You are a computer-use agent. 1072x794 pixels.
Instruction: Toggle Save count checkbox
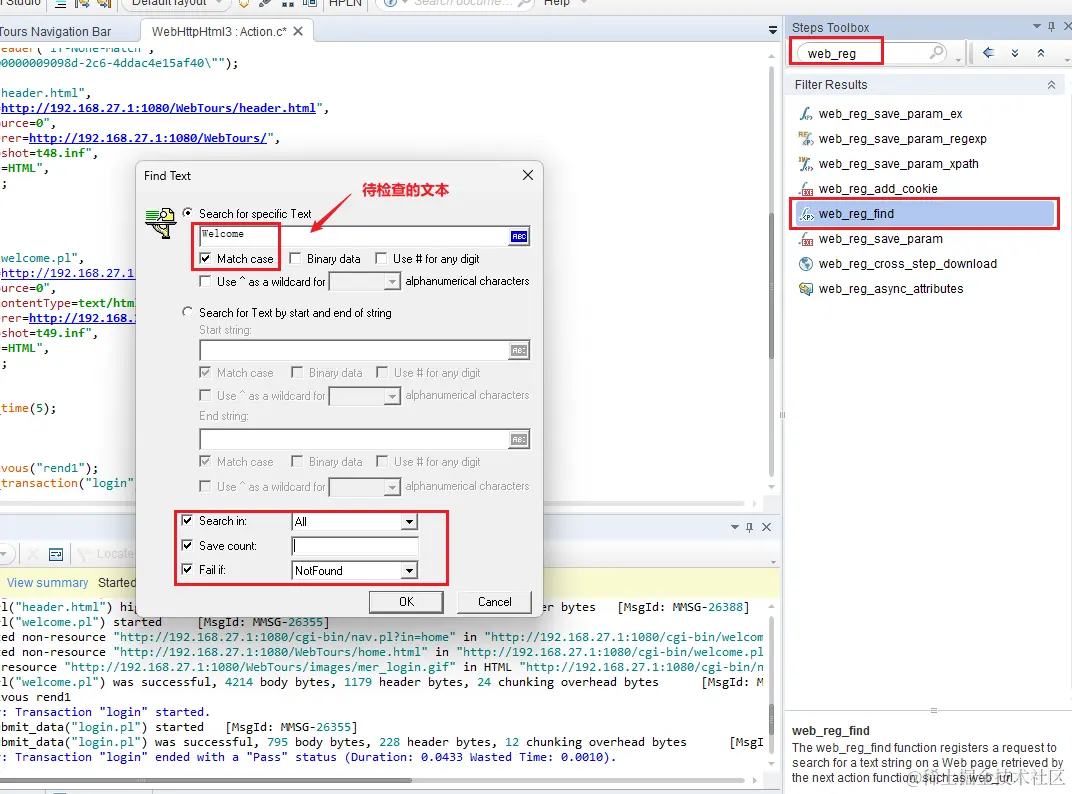(x=187, y=545)
